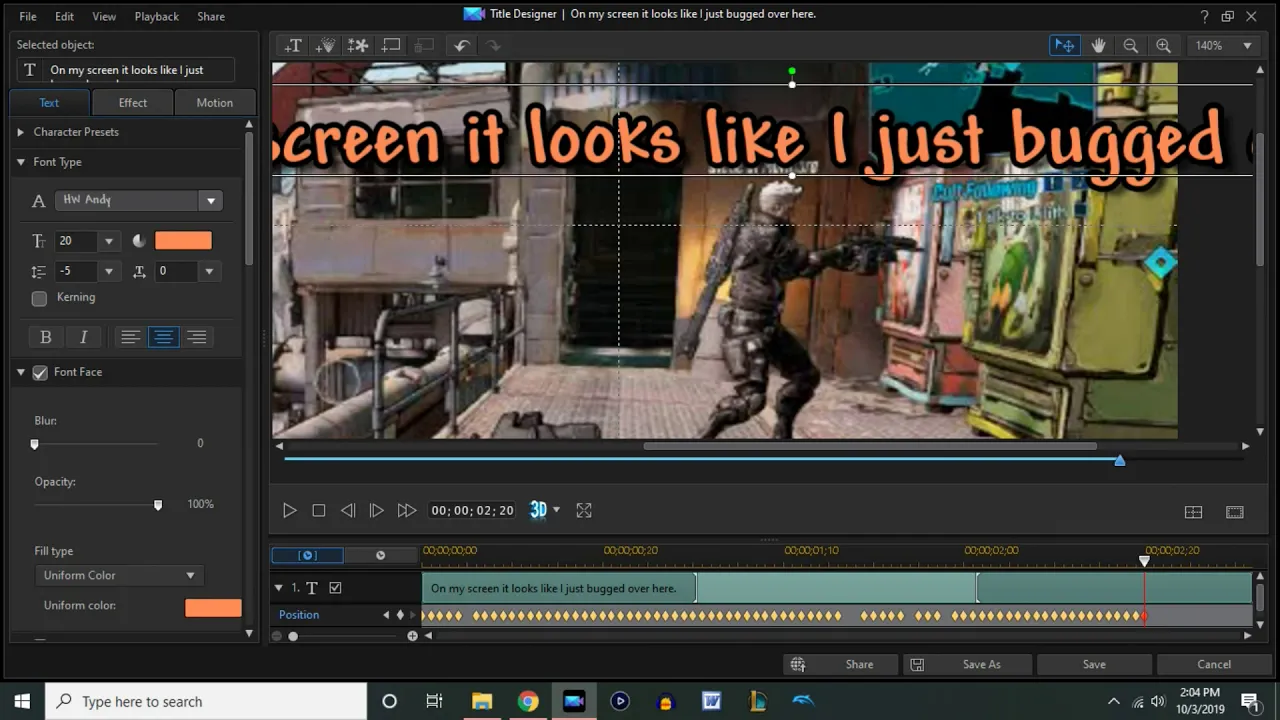This screenshot has width=1280, height=720.
Task: Open the font color orange swatch
Action: 183,240
